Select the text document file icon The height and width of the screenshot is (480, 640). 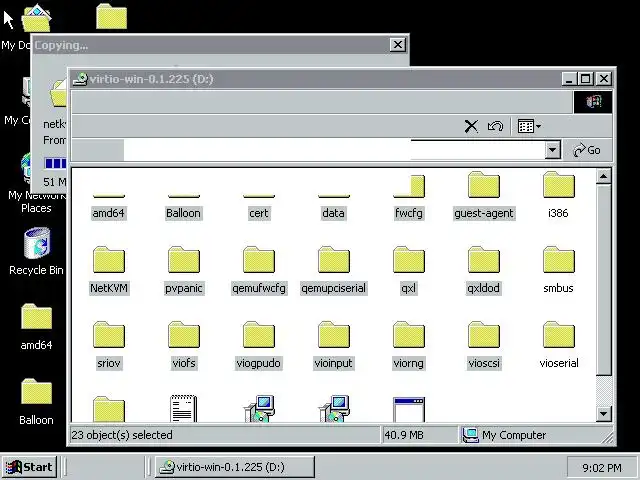183,408
